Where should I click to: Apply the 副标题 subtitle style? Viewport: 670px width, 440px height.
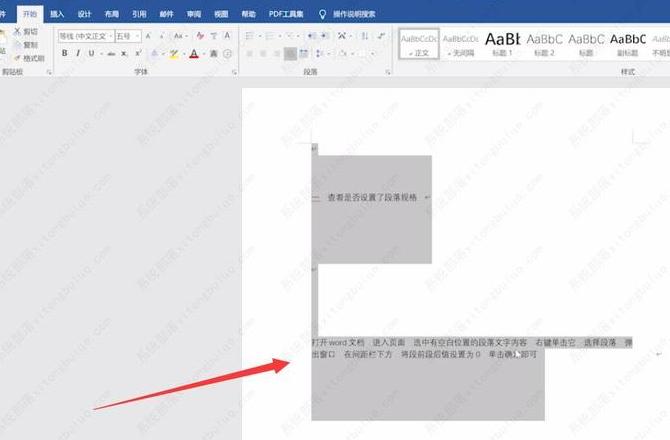628,44
